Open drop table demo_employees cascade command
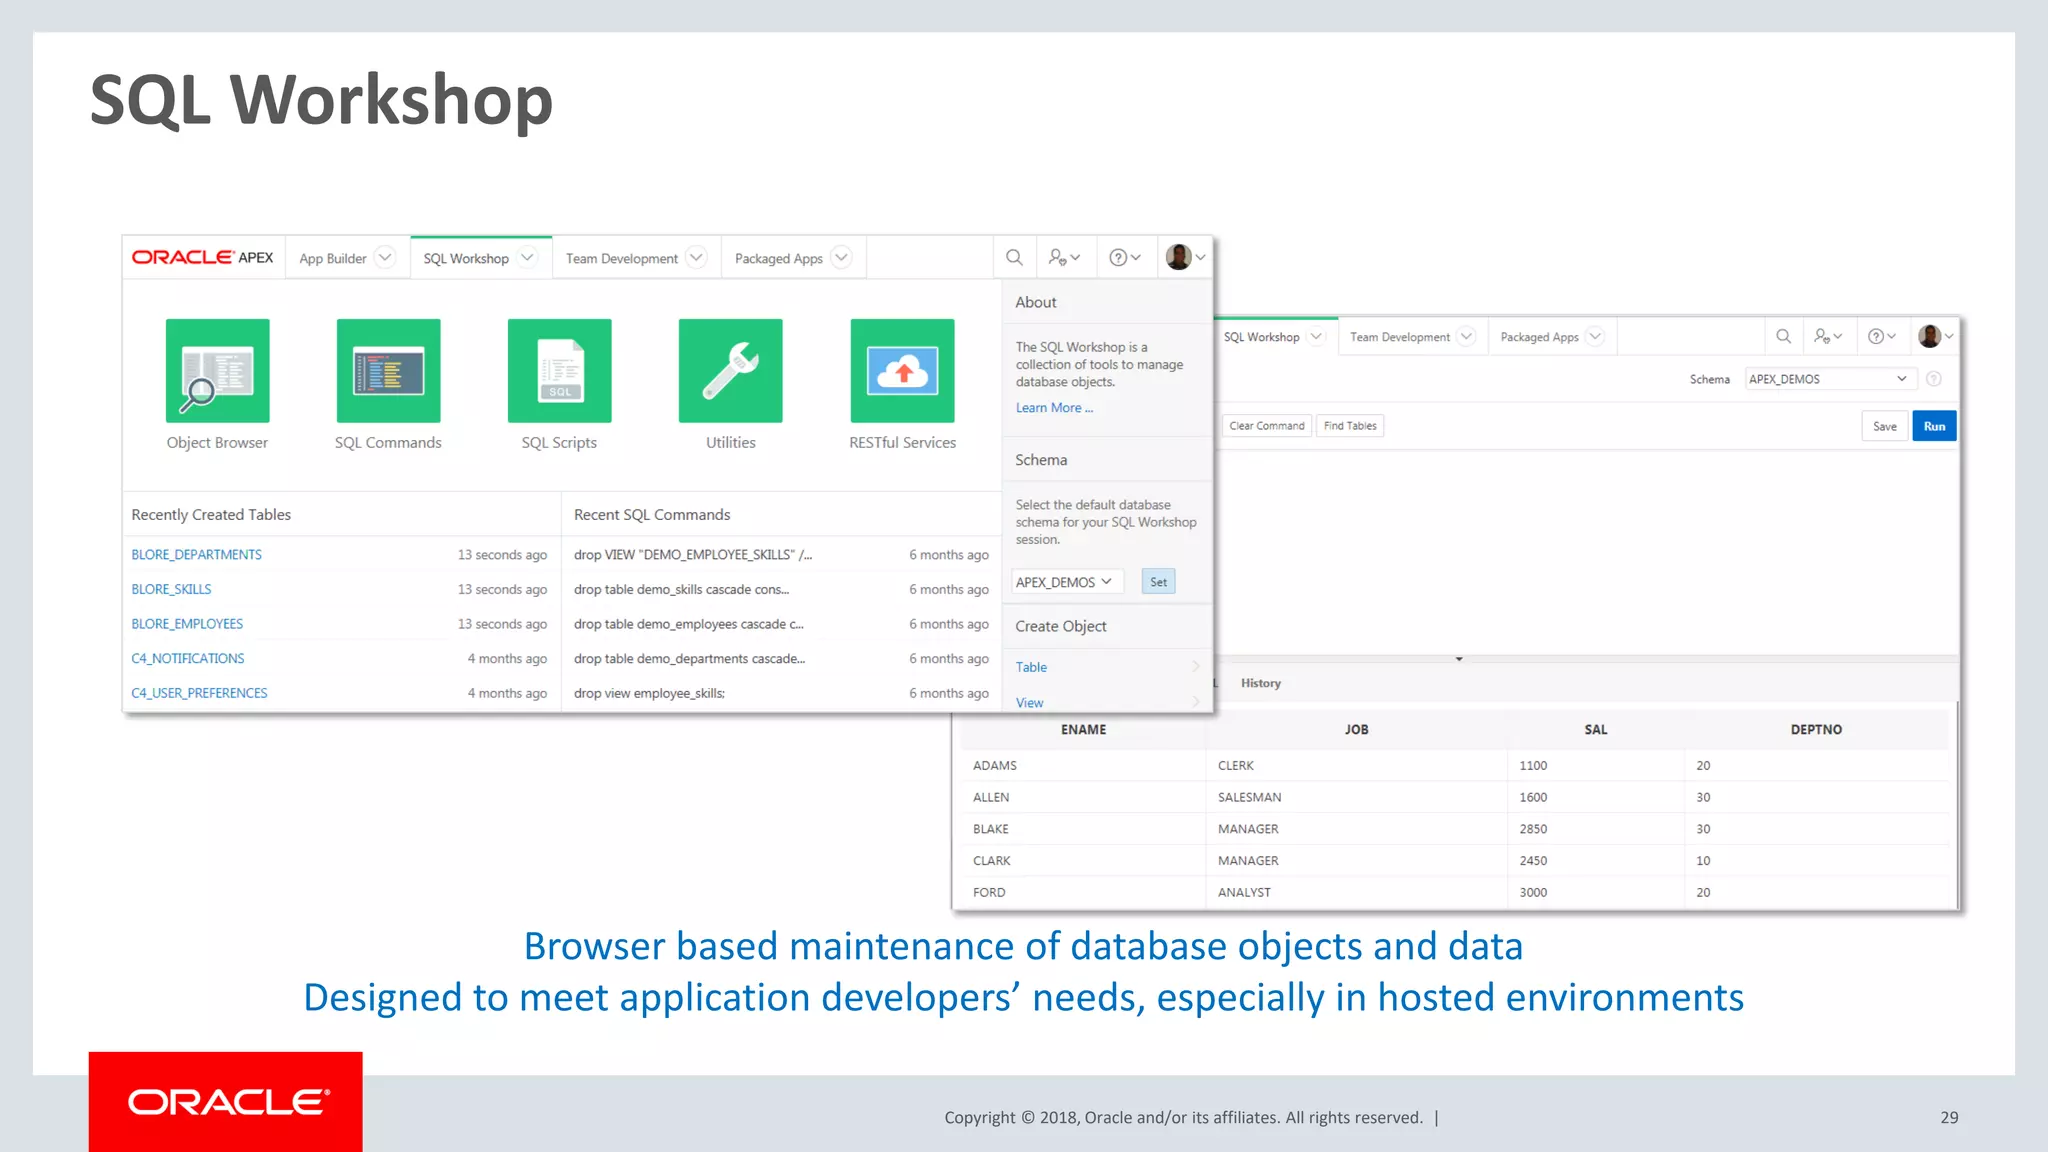 (x=688, y=624)
